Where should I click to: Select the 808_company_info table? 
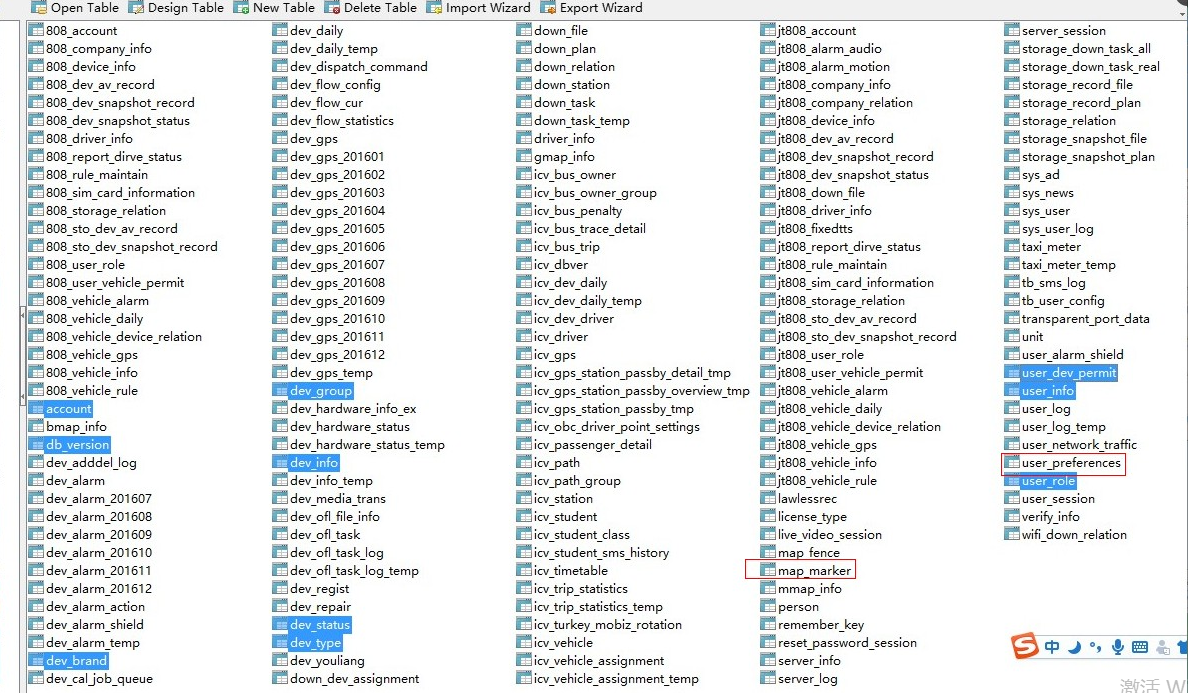click(x=98, y=48)
